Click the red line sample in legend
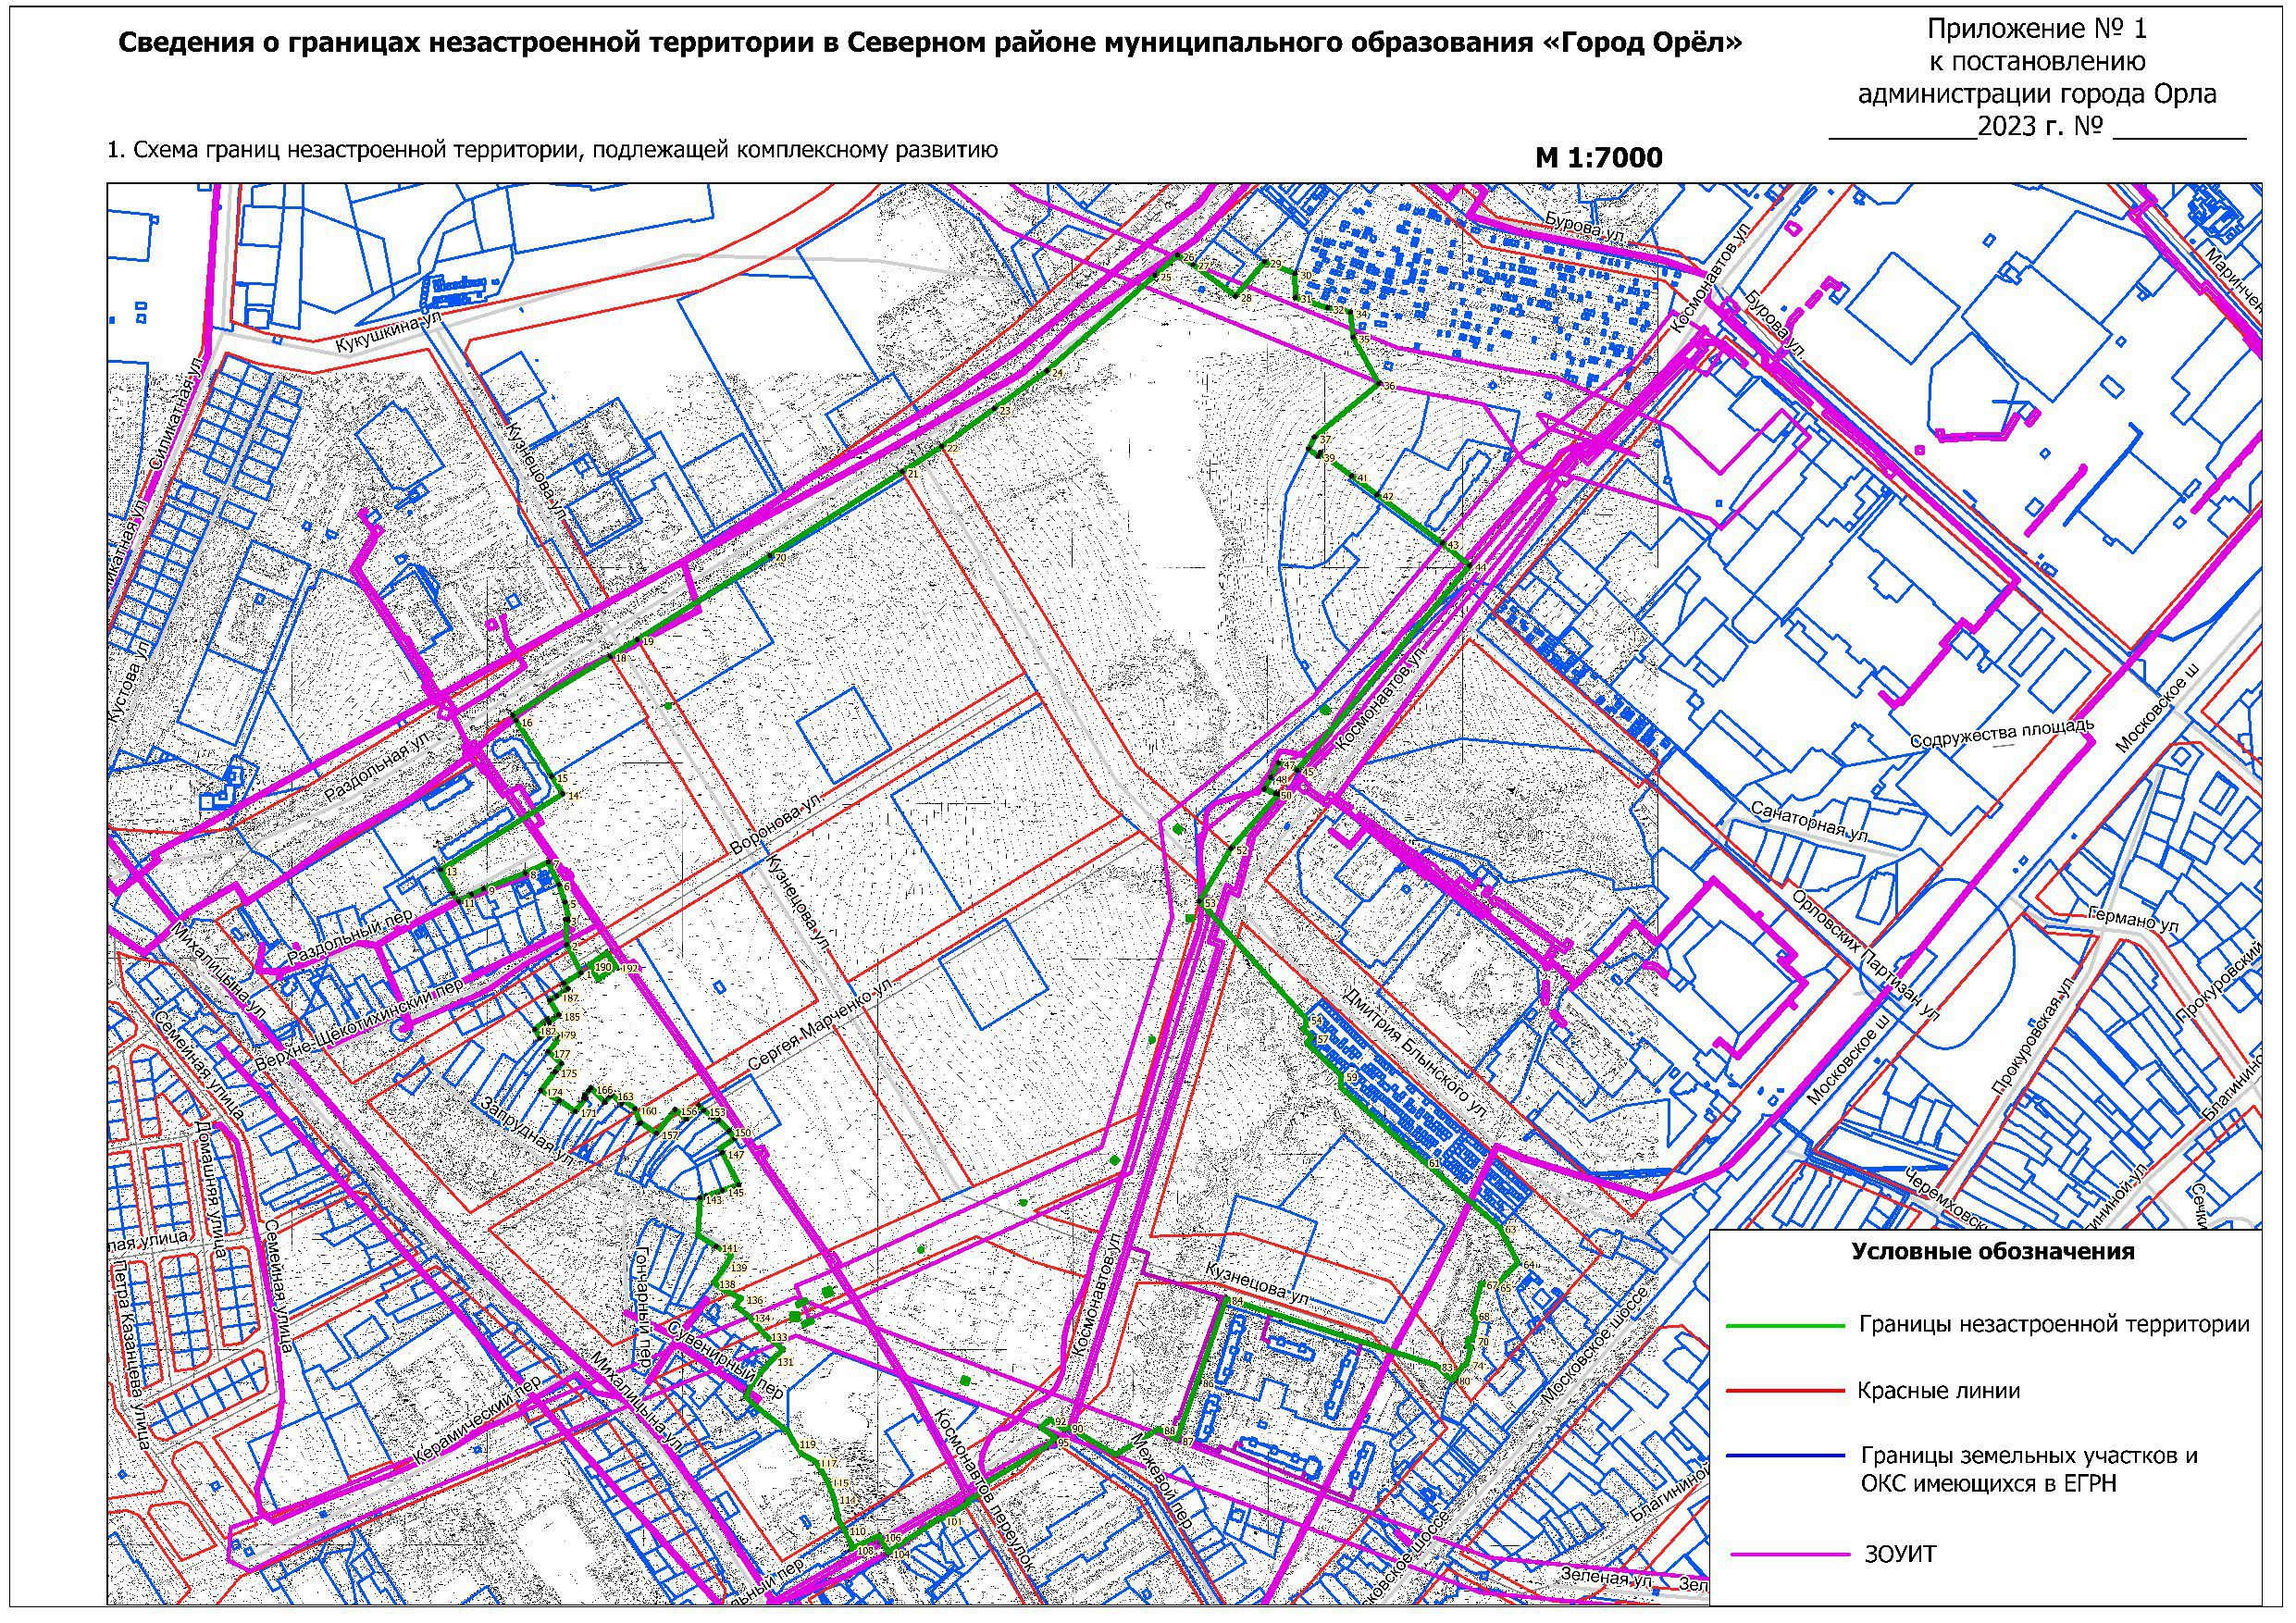The height and width of the screenshot is (1623, 2296). 1785,1391
